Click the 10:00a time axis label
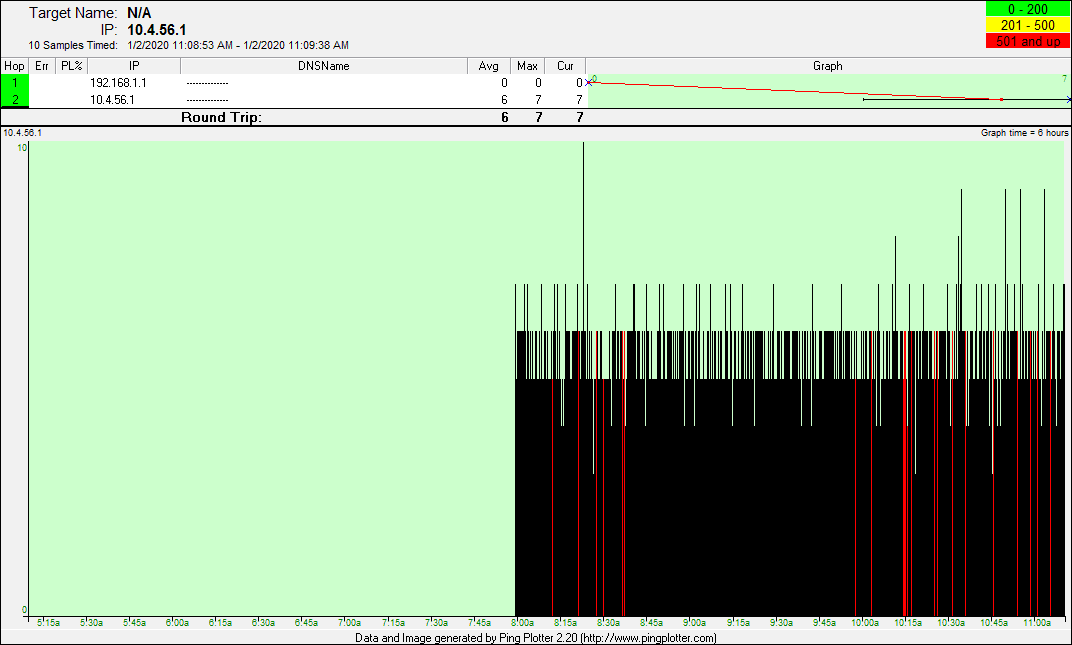The width and height of the screenshot is (1072, 645). pos(868,623)
